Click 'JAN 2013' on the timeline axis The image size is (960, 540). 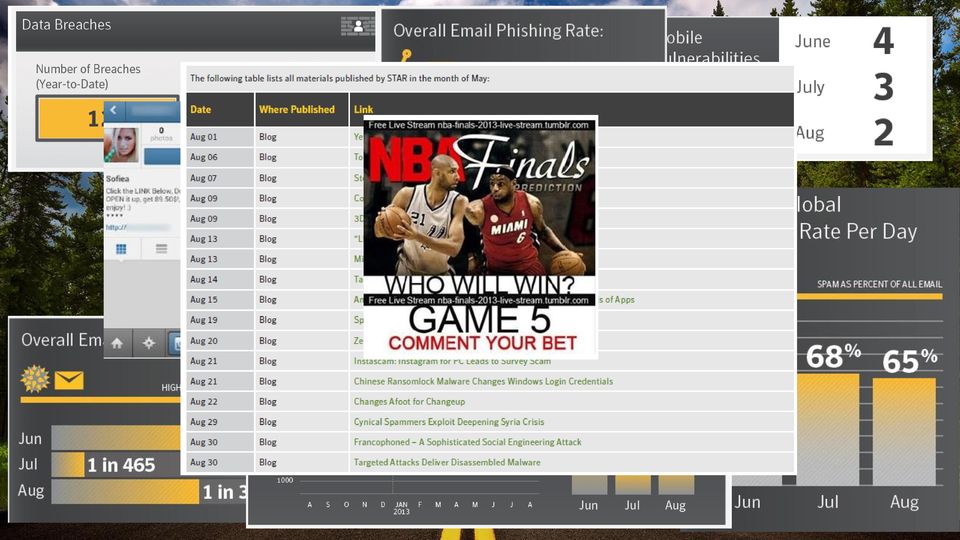coord(401,508)
